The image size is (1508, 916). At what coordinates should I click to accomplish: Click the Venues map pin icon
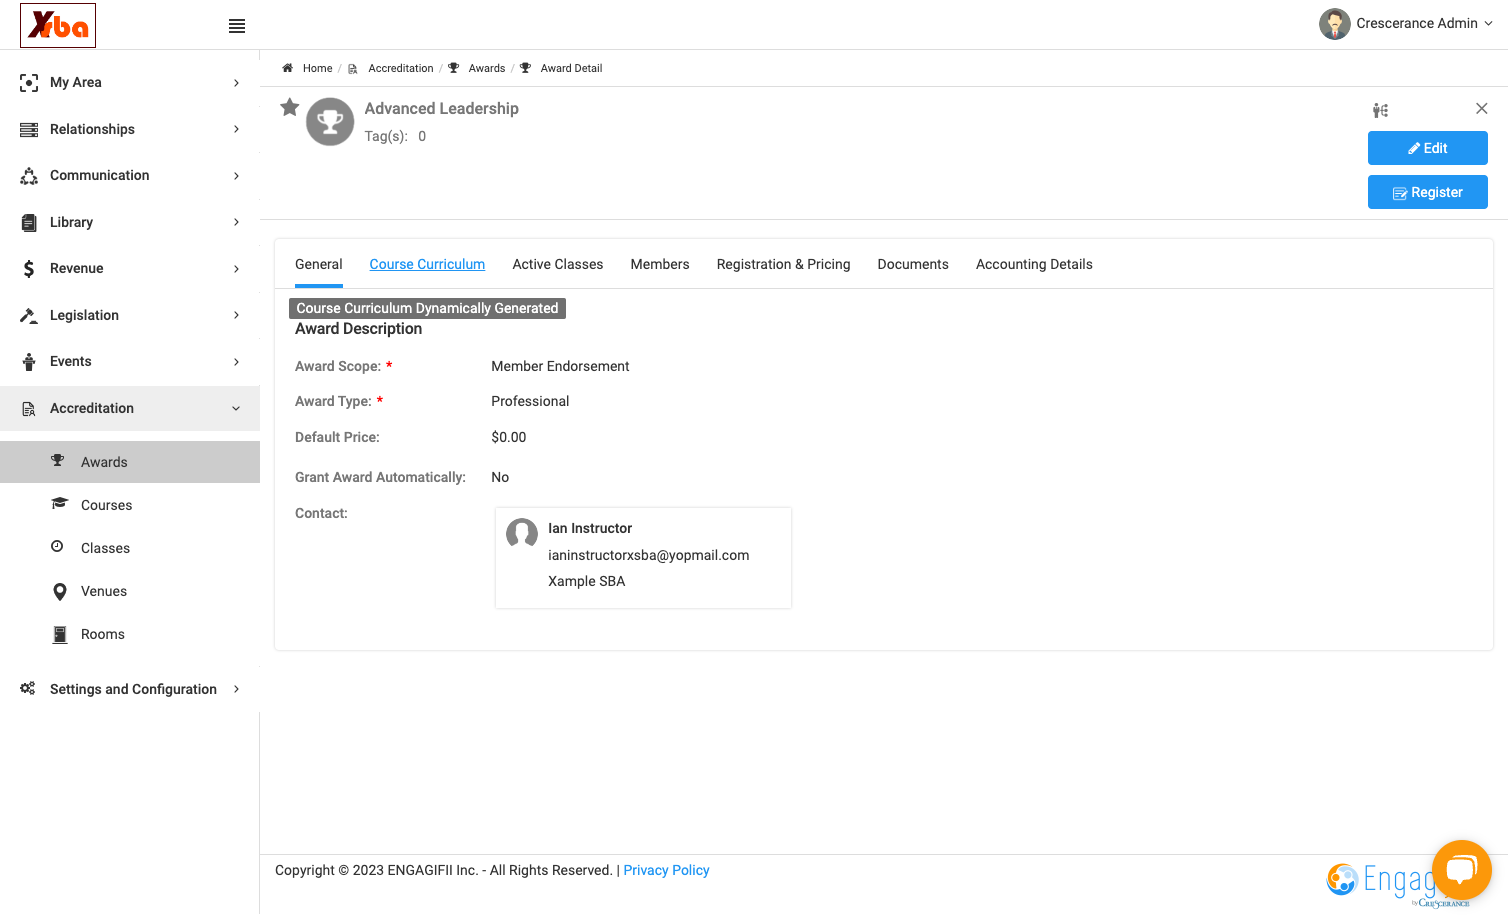coord(60,592)
